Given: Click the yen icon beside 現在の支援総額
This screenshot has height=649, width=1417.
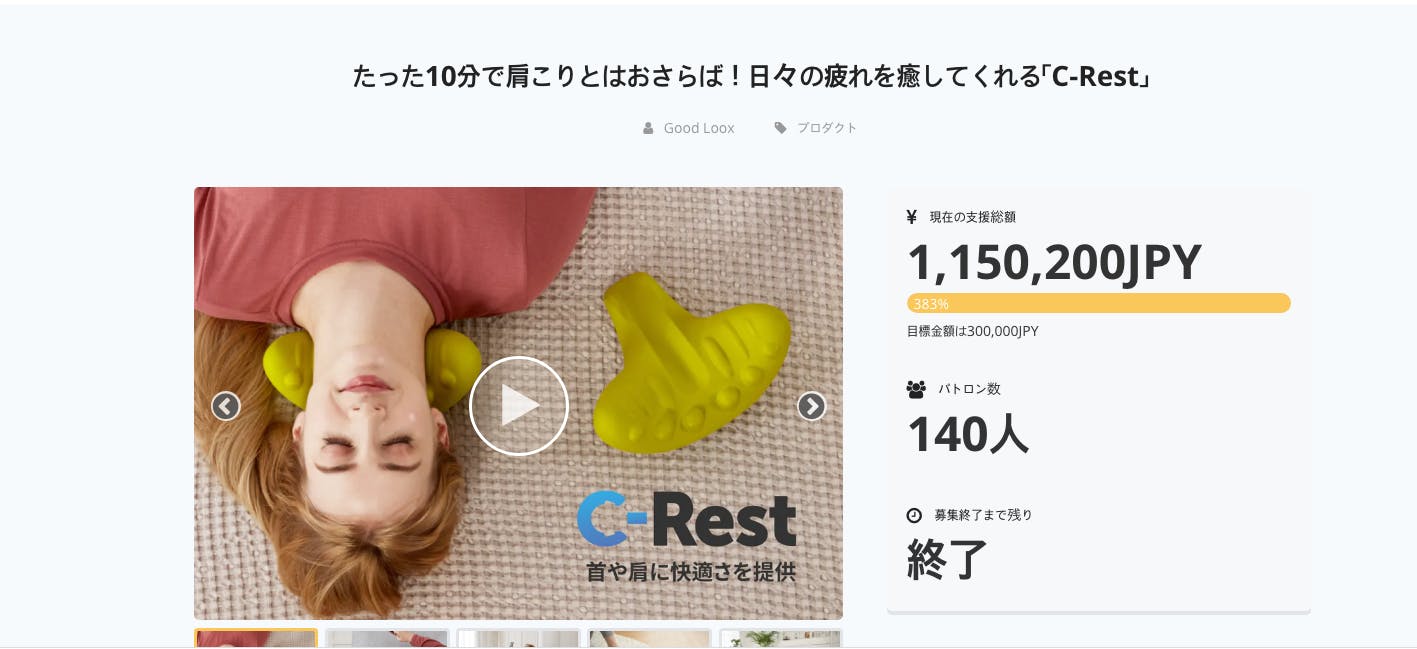Looking at the screenshot, I should pos(911,216).
